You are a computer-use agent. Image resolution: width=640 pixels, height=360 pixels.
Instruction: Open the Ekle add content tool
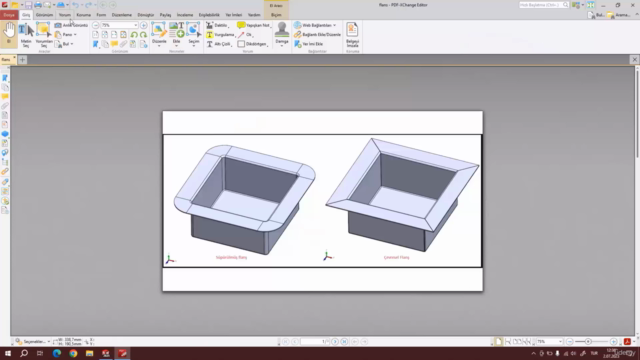[176, 34]
